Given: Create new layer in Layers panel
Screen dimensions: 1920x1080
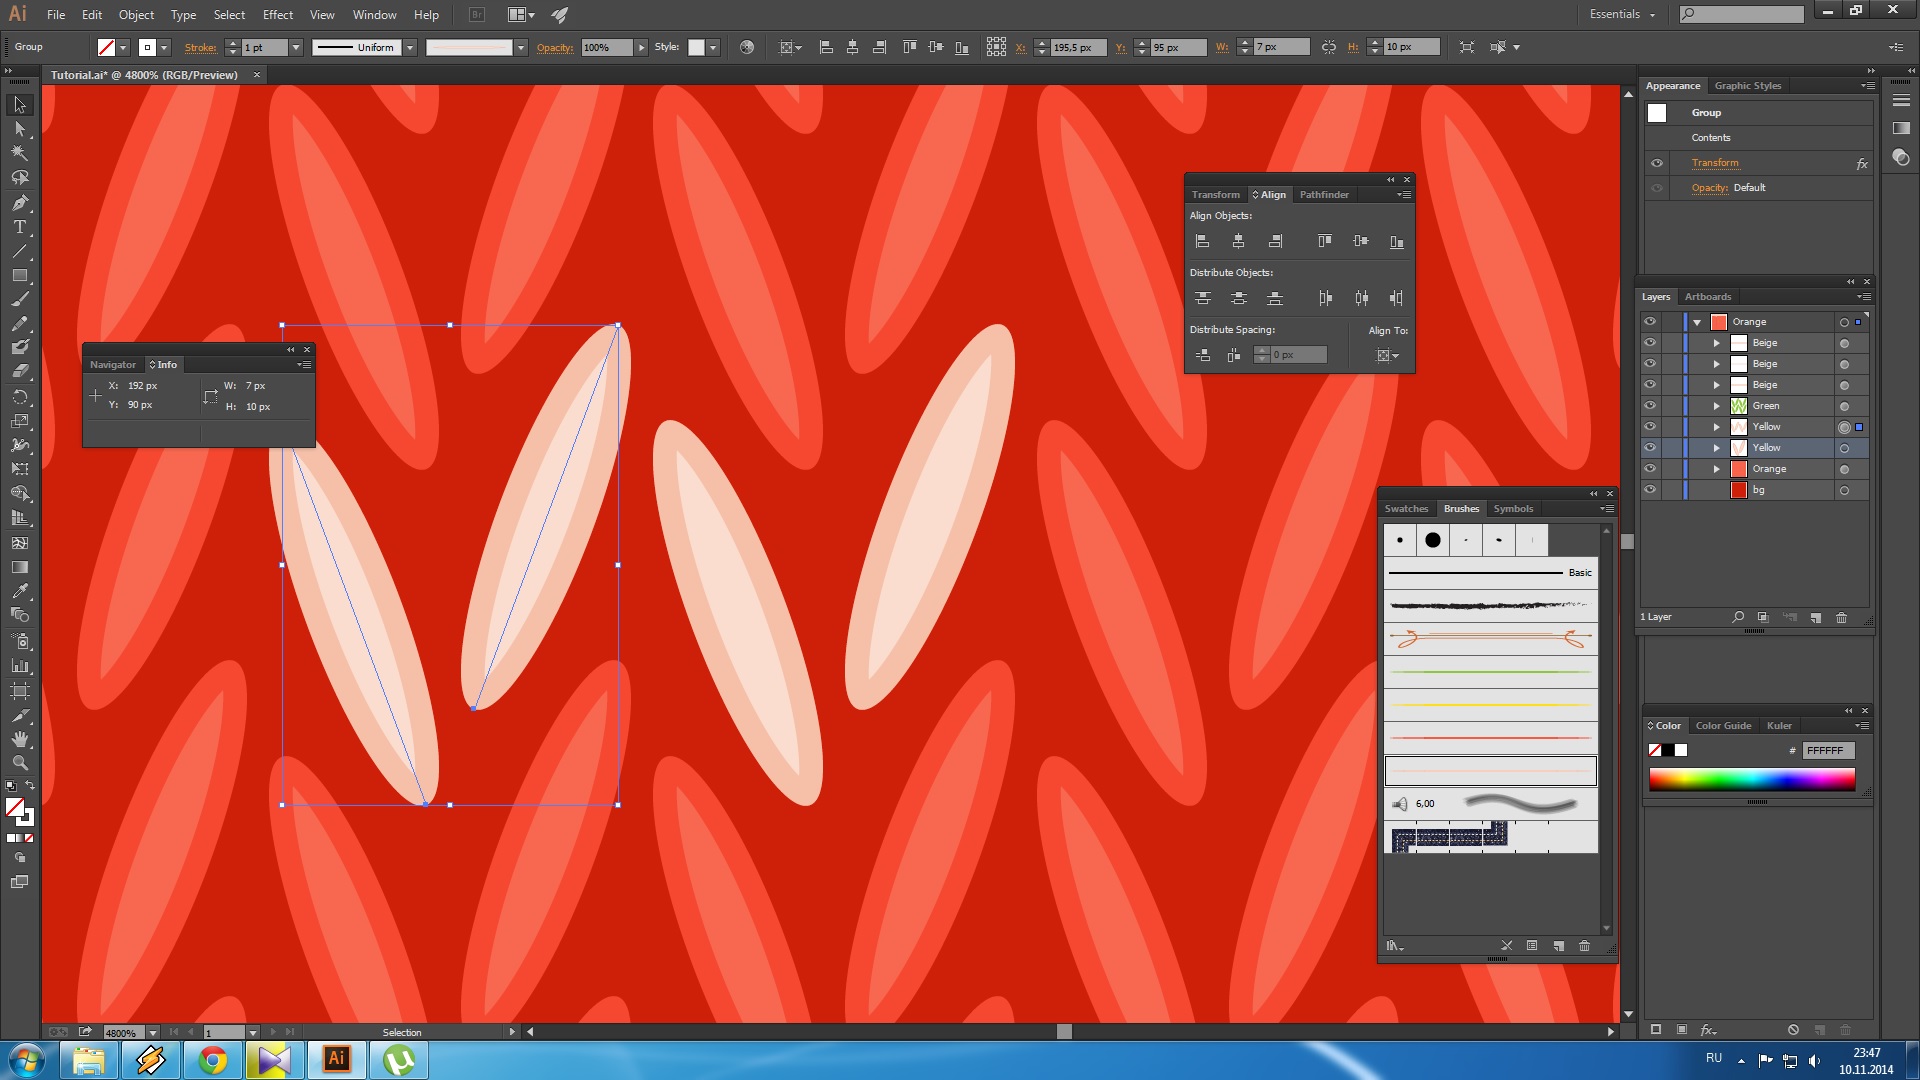Looking at the screenshot, I should click(x=1815, y=617).
